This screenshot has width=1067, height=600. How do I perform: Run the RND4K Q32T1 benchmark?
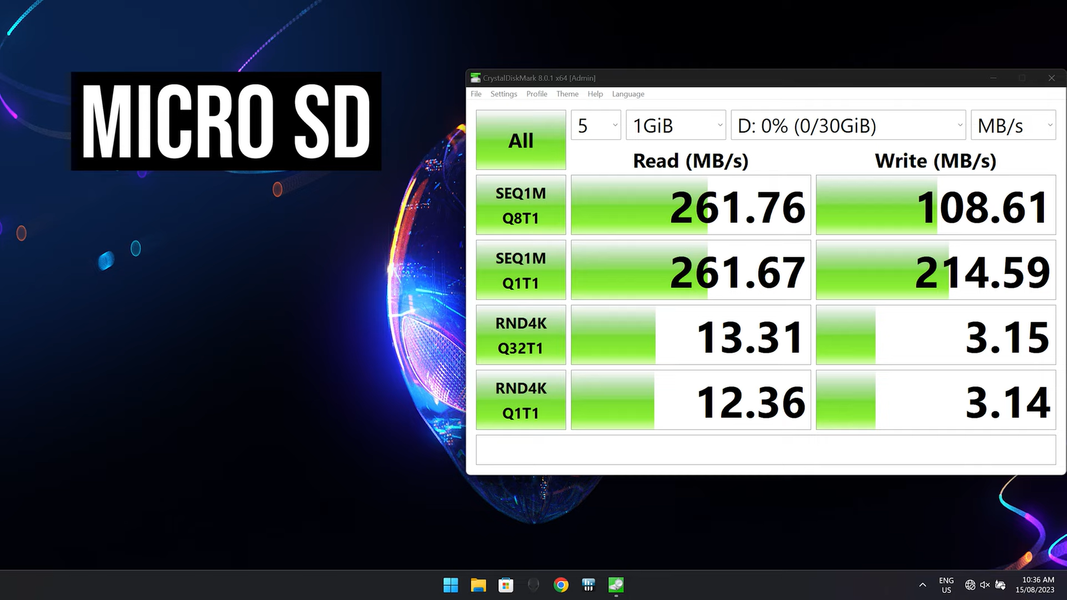point(521,335)
